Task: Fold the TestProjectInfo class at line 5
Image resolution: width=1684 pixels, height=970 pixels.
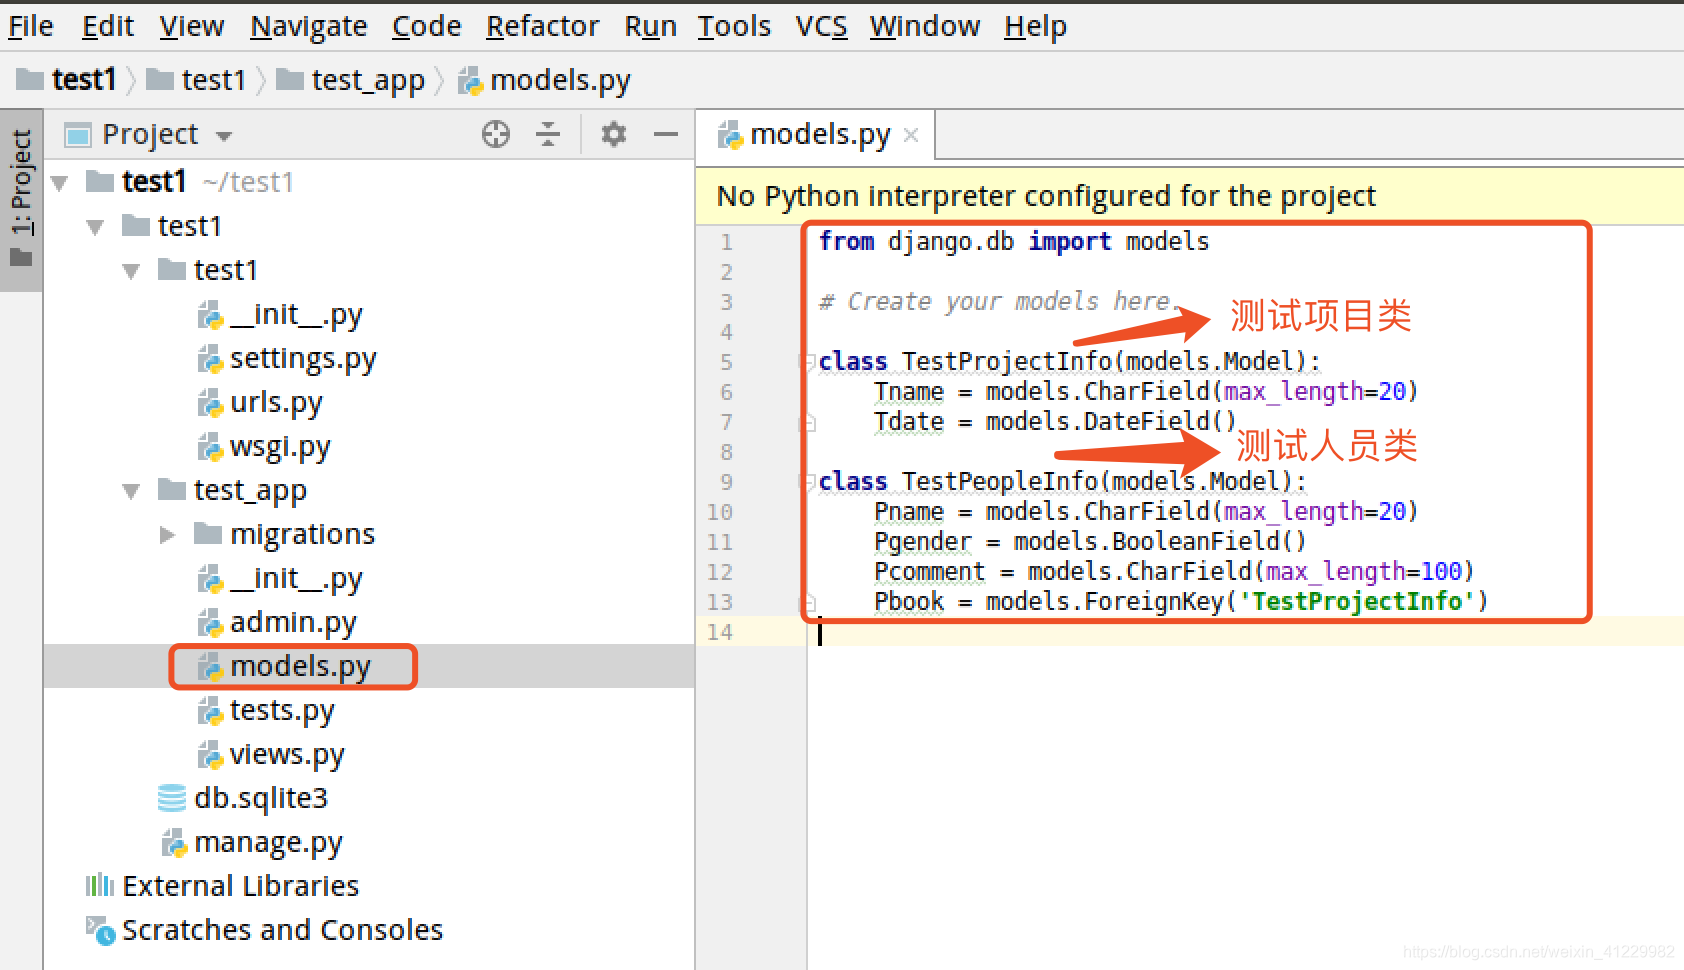Action: [809, 361]
